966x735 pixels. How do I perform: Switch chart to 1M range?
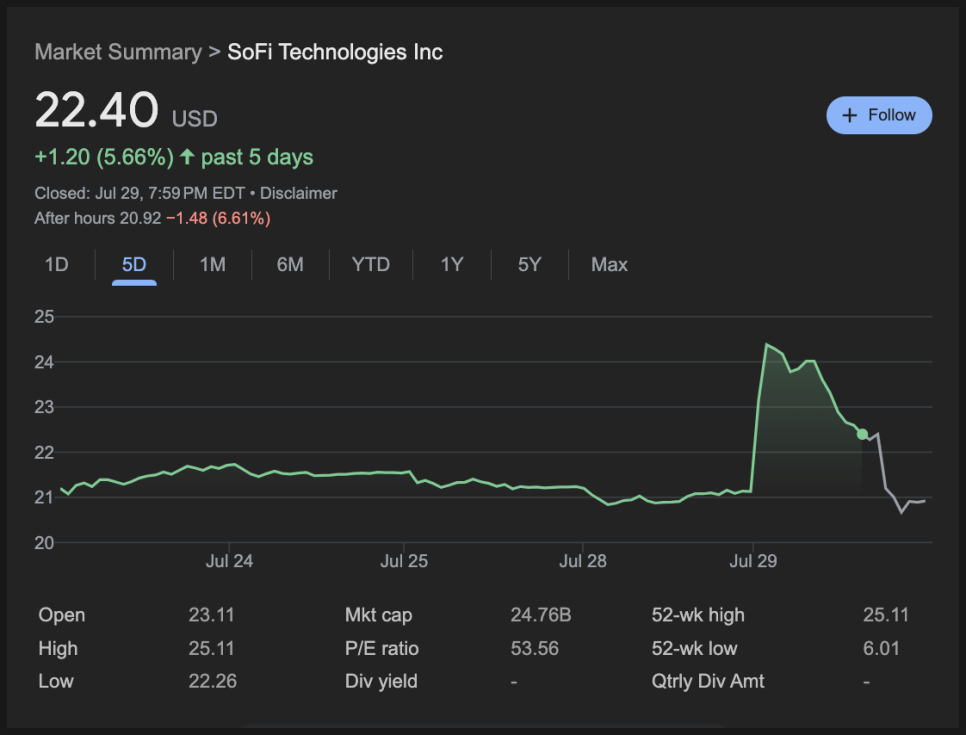point(213,264)
